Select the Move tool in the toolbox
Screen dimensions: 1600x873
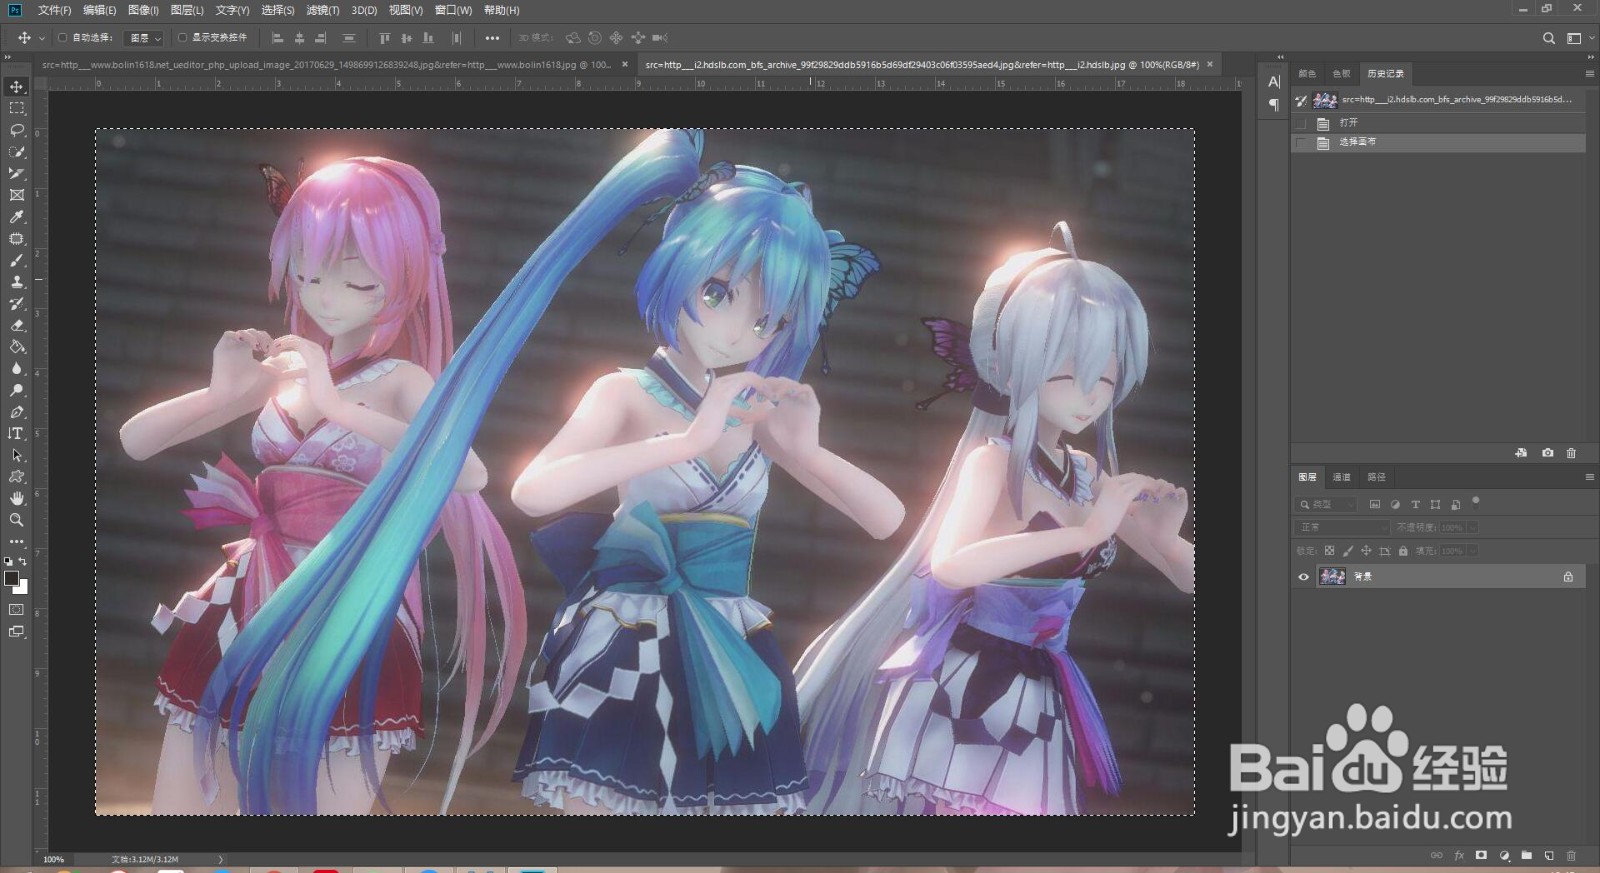point(17,87)
